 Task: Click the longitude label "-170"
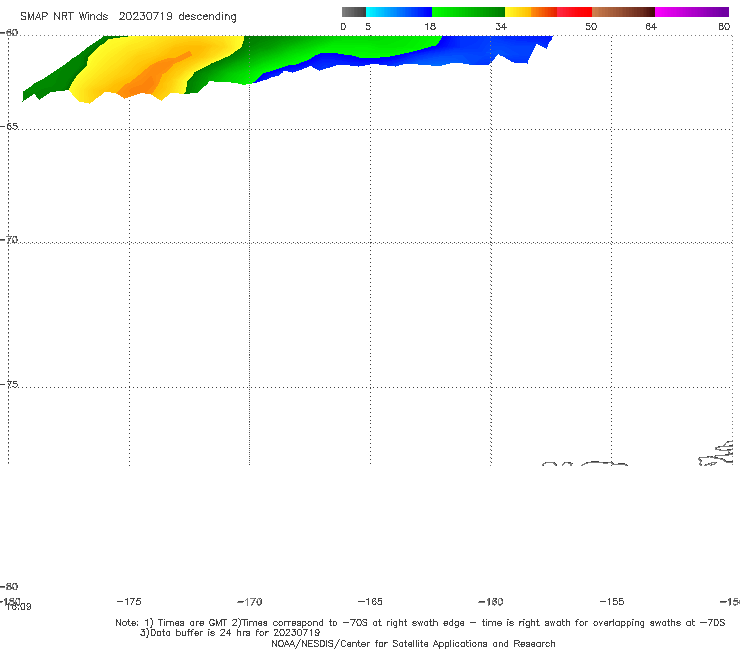coord(250,601)
